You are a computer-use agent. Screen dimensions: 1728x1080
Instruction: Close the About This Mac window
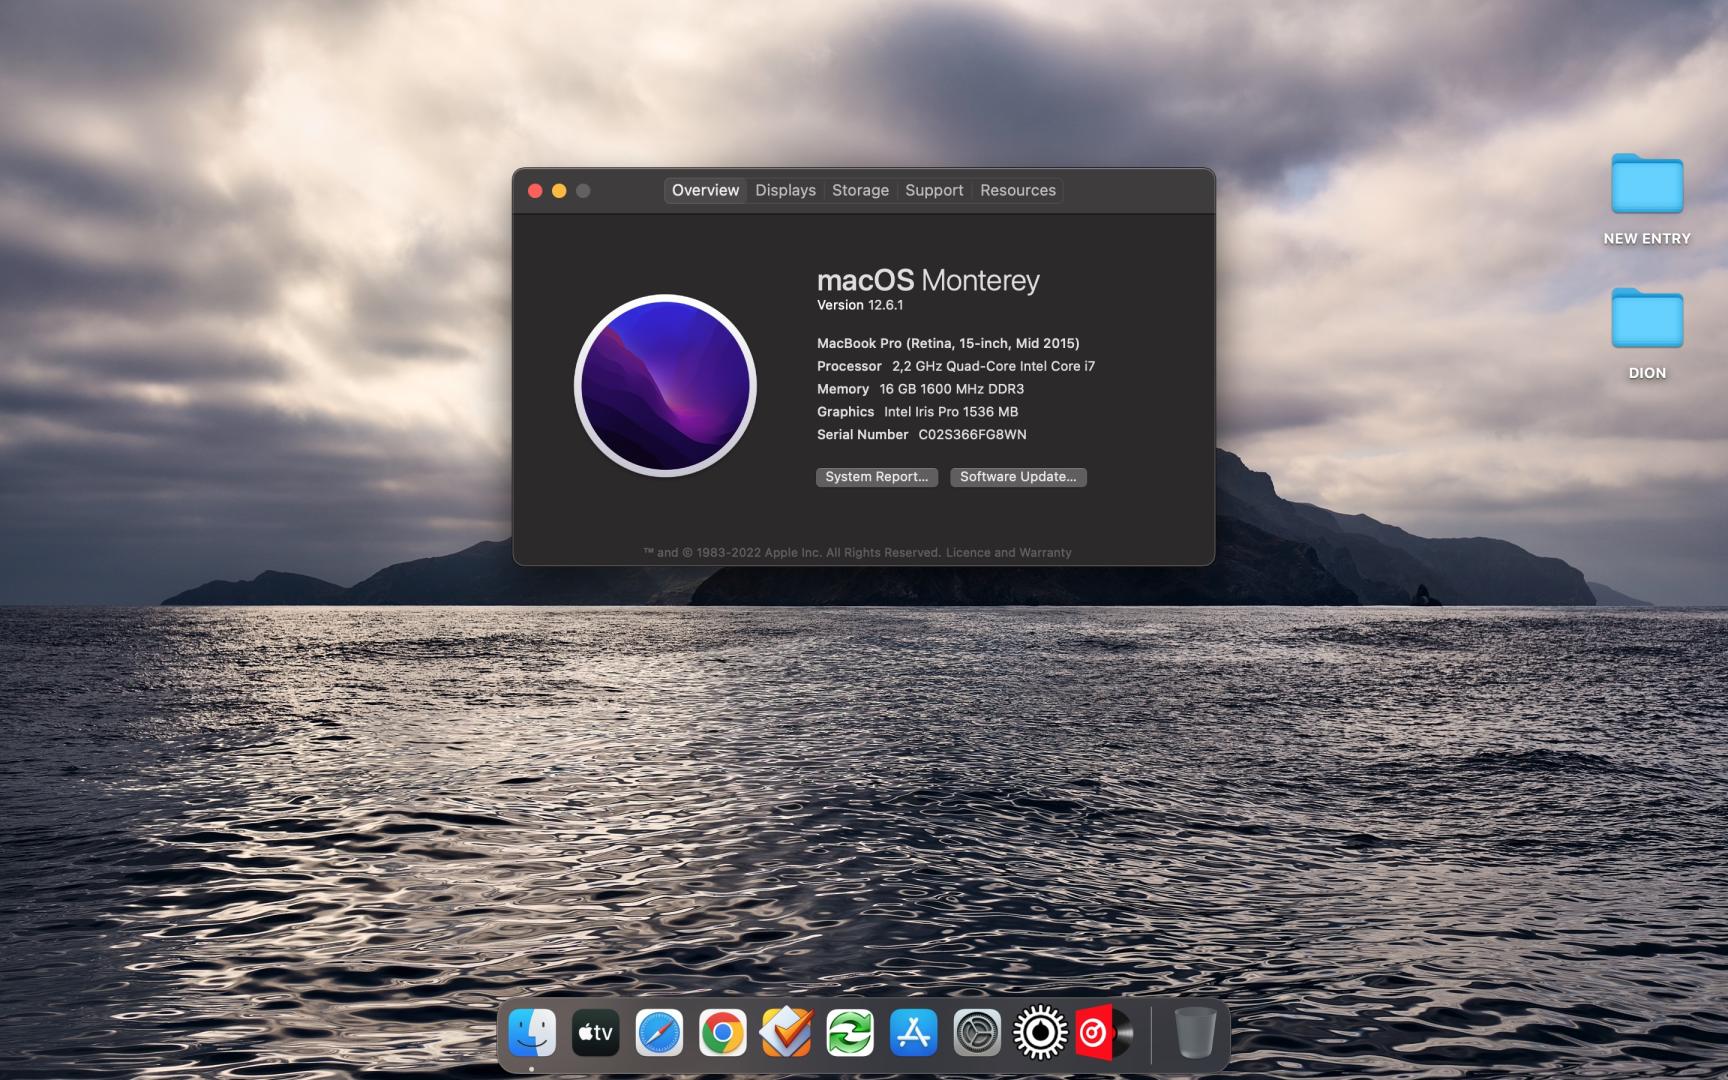[x=535, y=190]
